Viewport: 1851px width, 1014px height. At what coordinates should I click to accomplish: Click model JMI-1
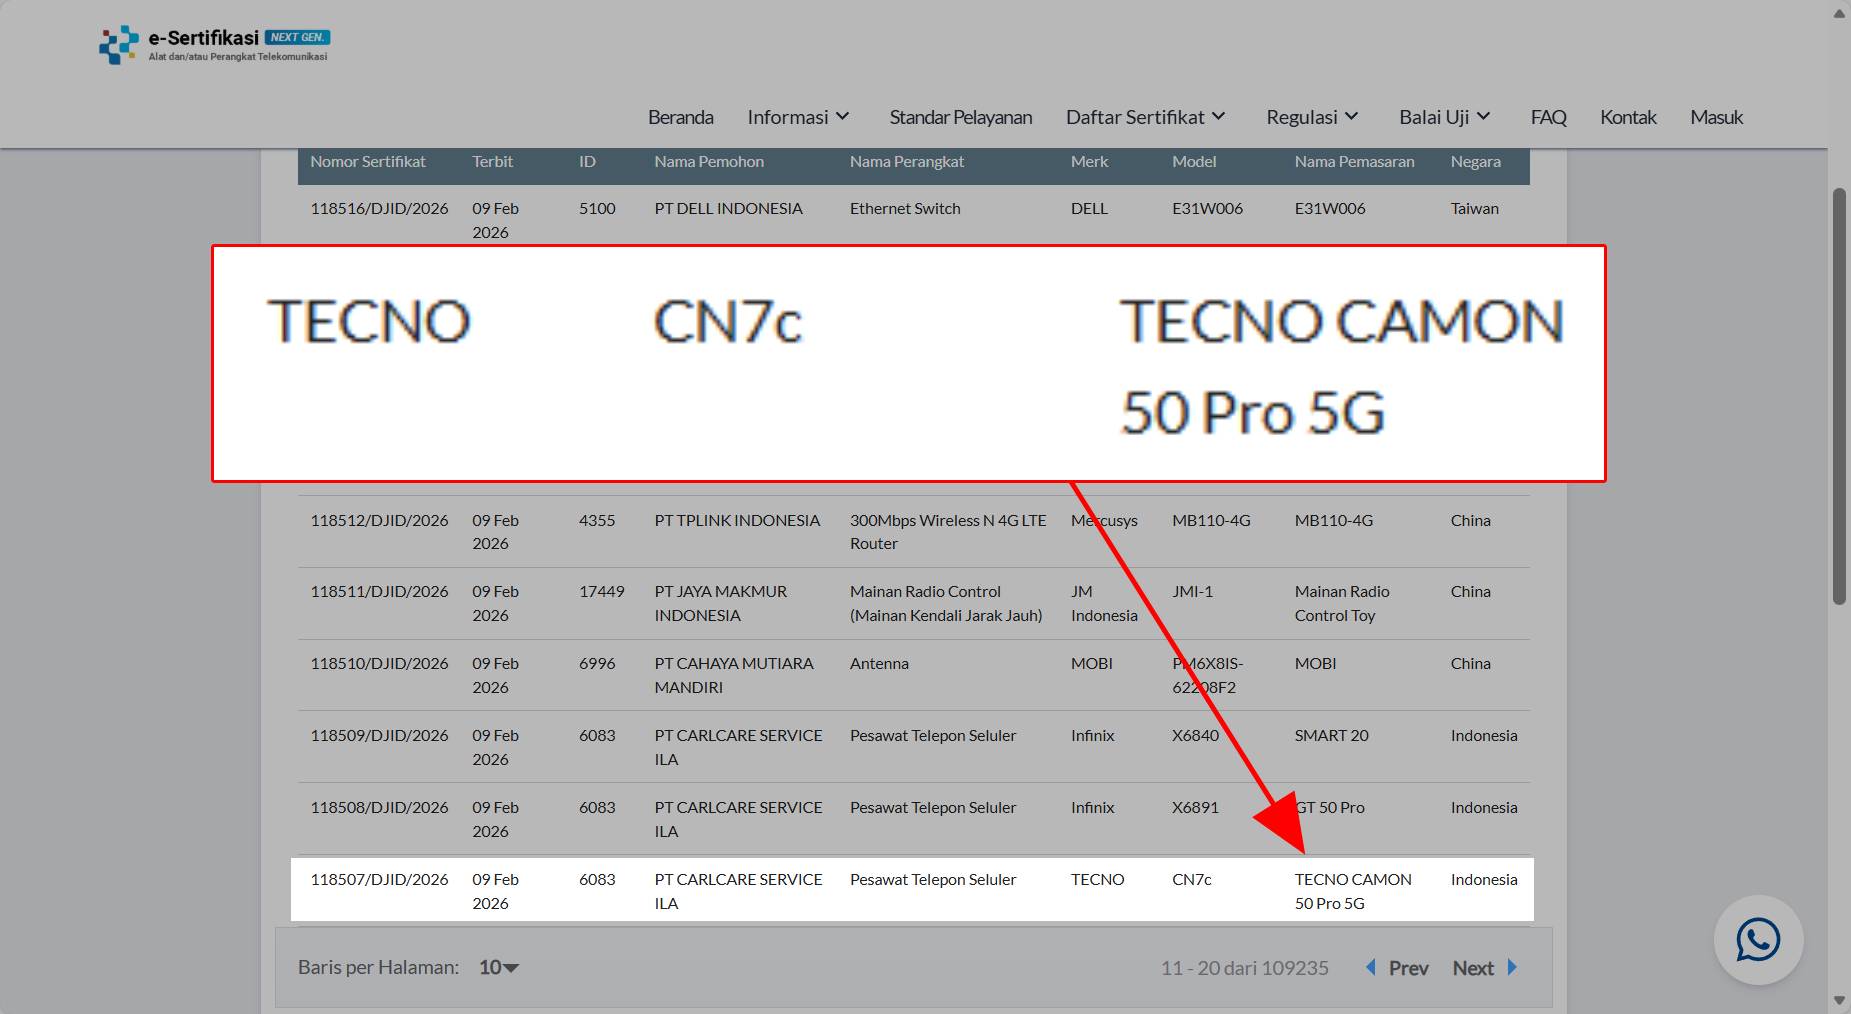(1192, 591)
